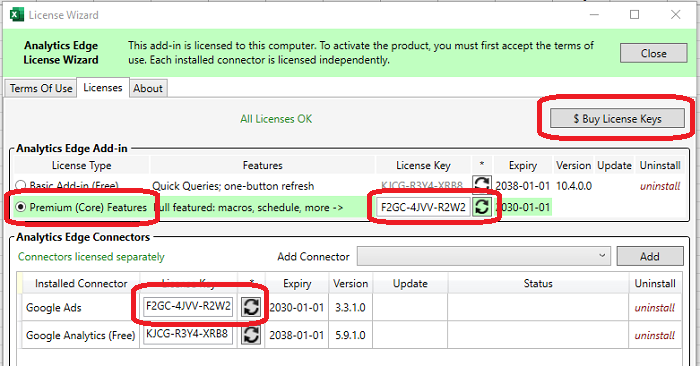
Task: Click the $ Buy License Keys button
Action: tap(617, 119)
